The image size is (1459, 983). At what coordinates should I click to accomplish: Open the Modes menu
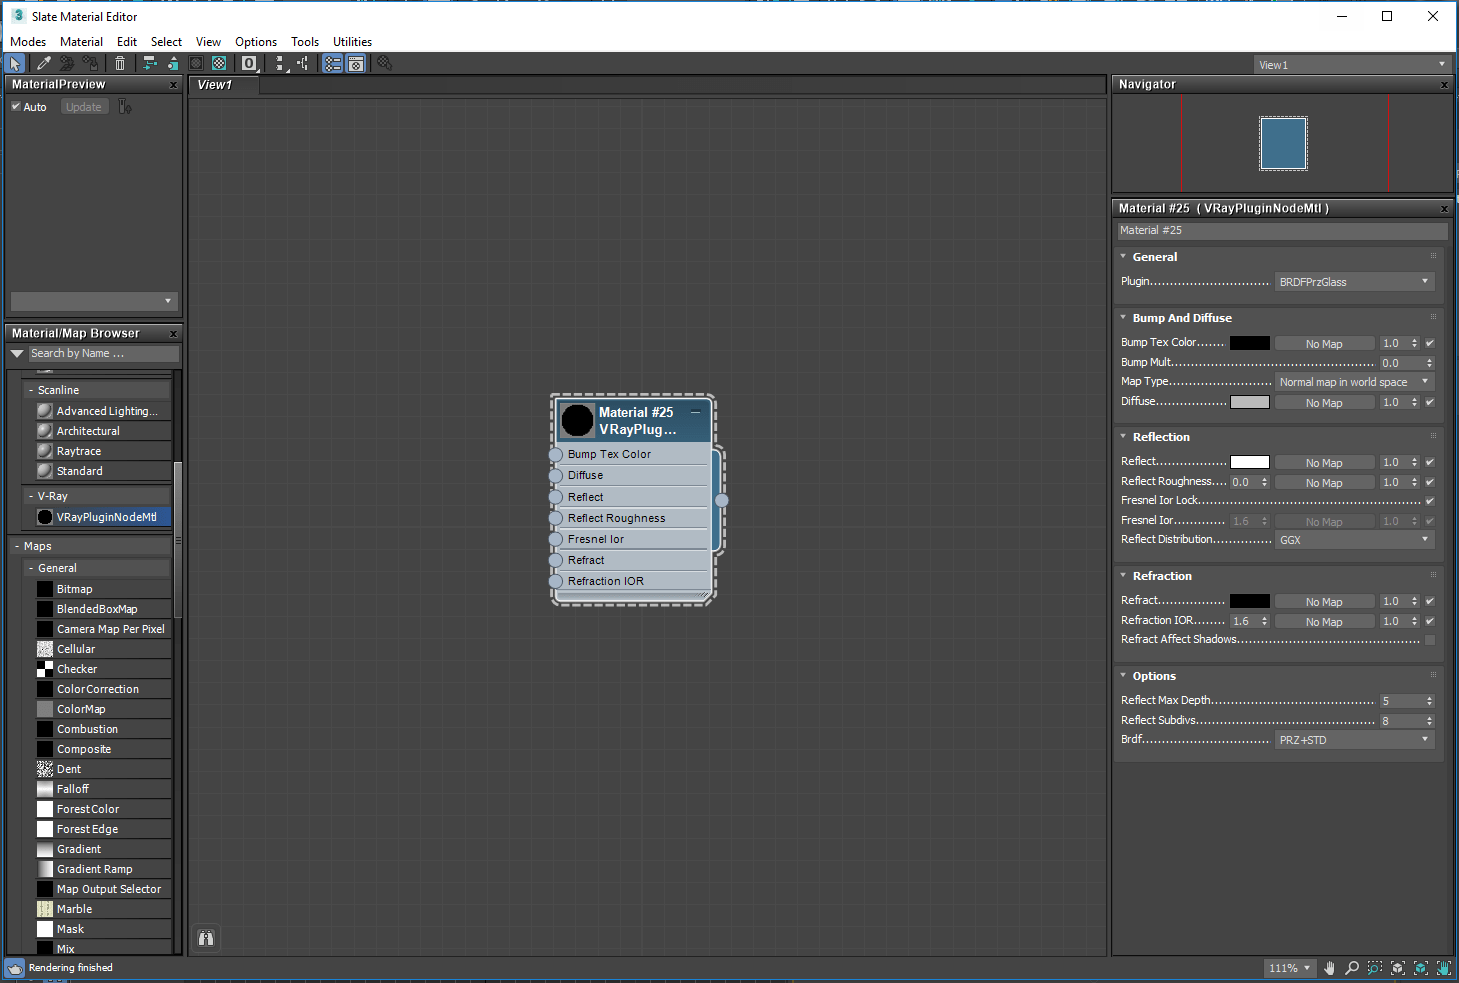pos(28,42)
